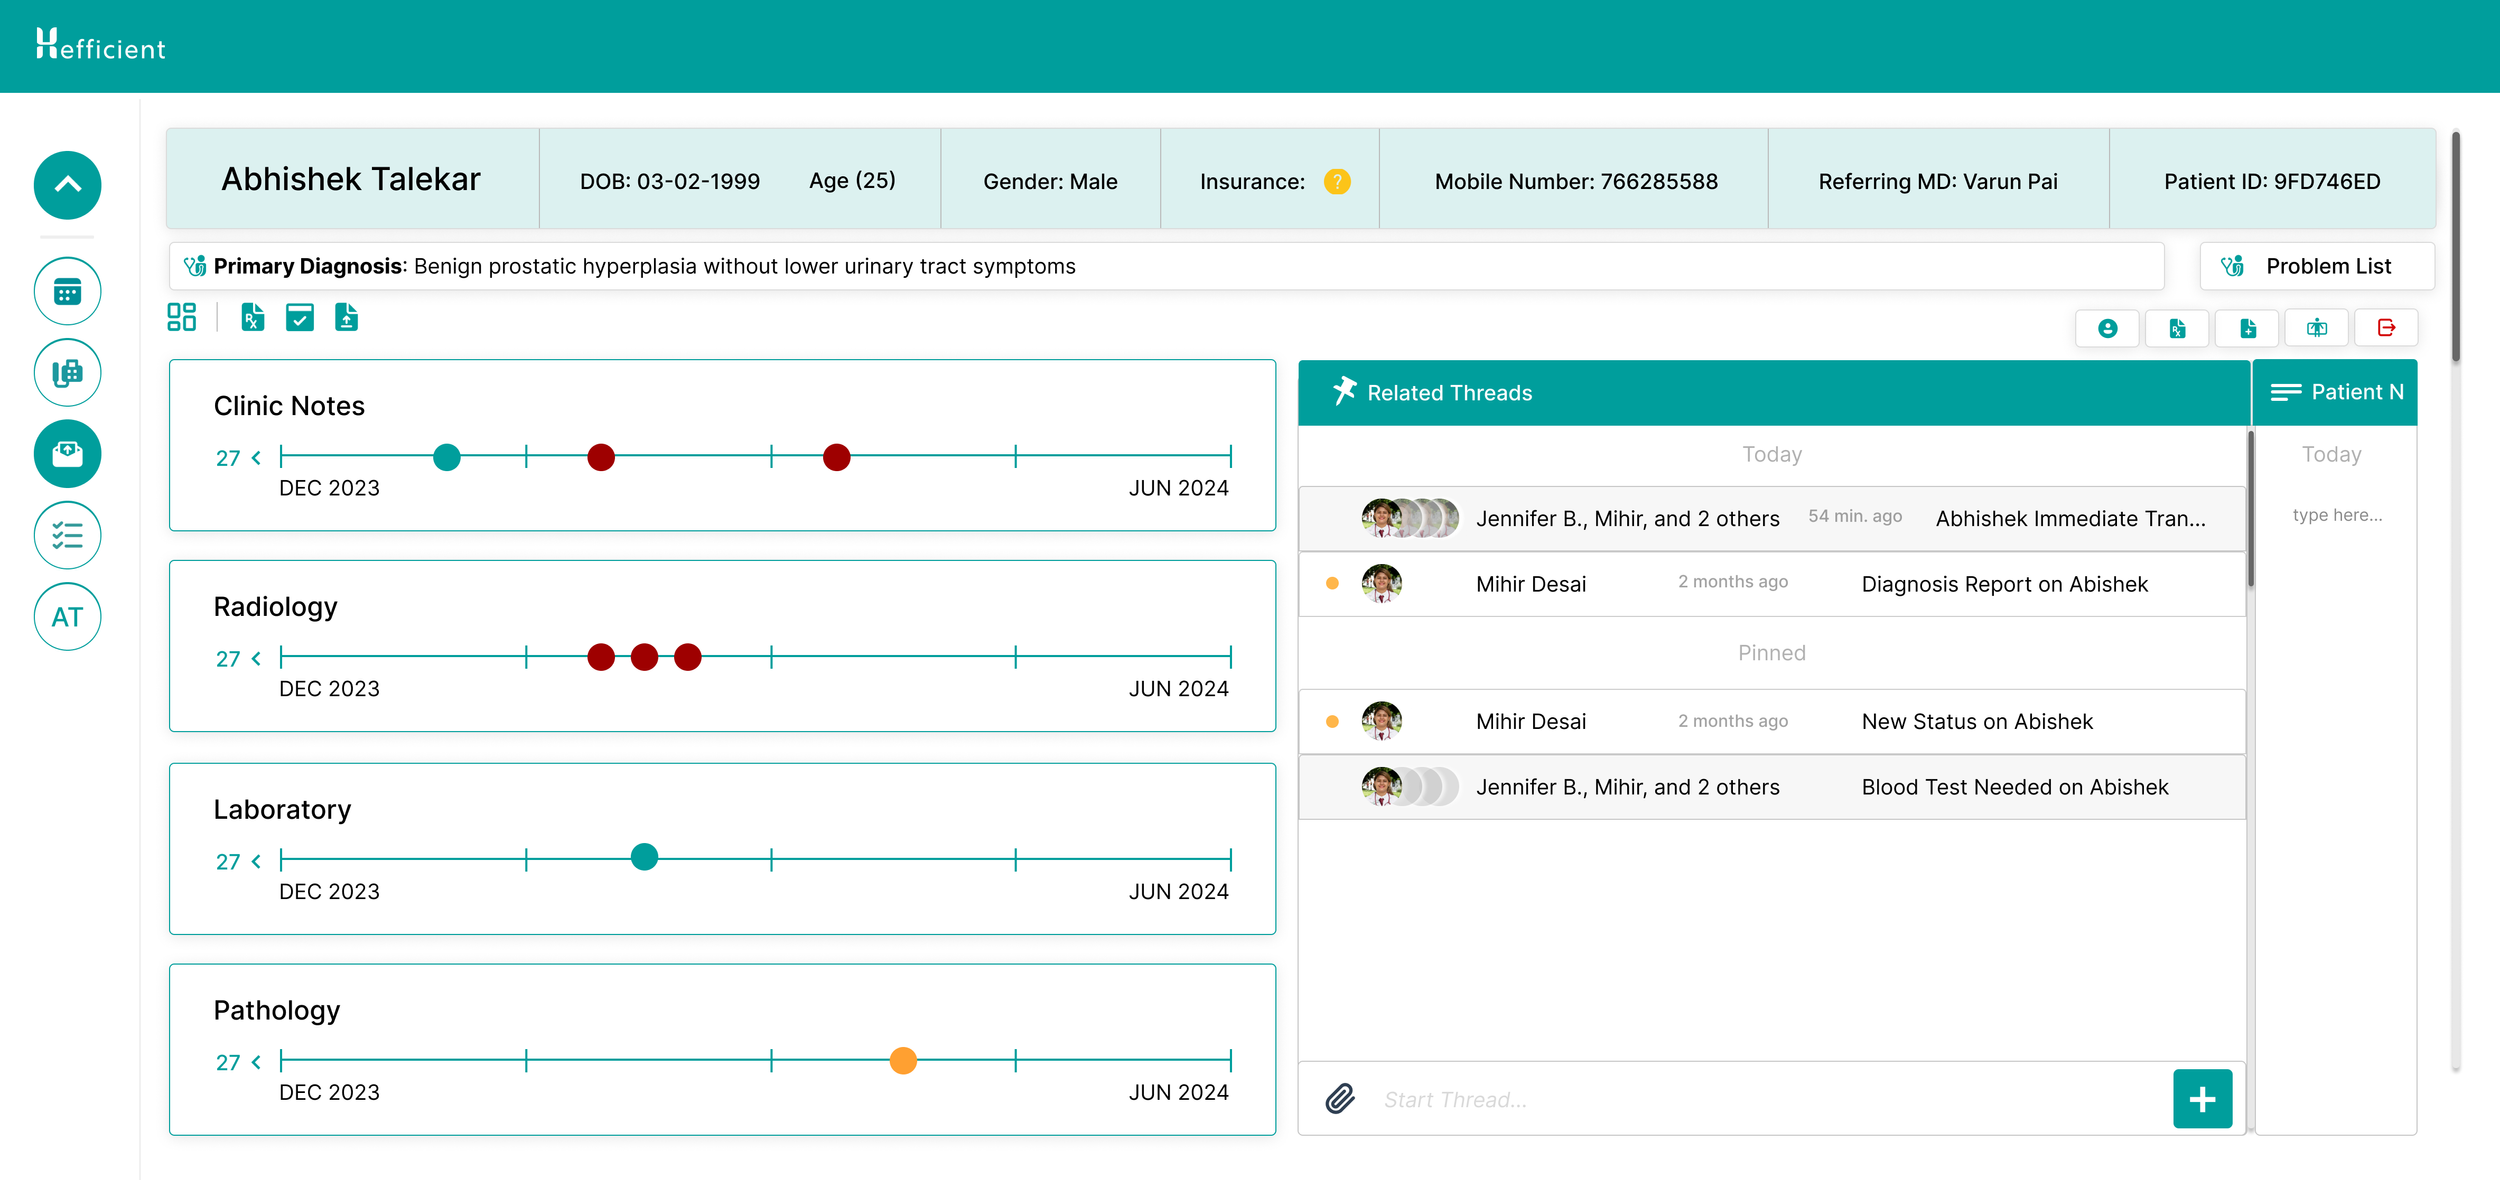Screen dimensions: 2500x1180
Task: Open the Diagnosis Report on Abishek thread
Action: [2003, 584]
